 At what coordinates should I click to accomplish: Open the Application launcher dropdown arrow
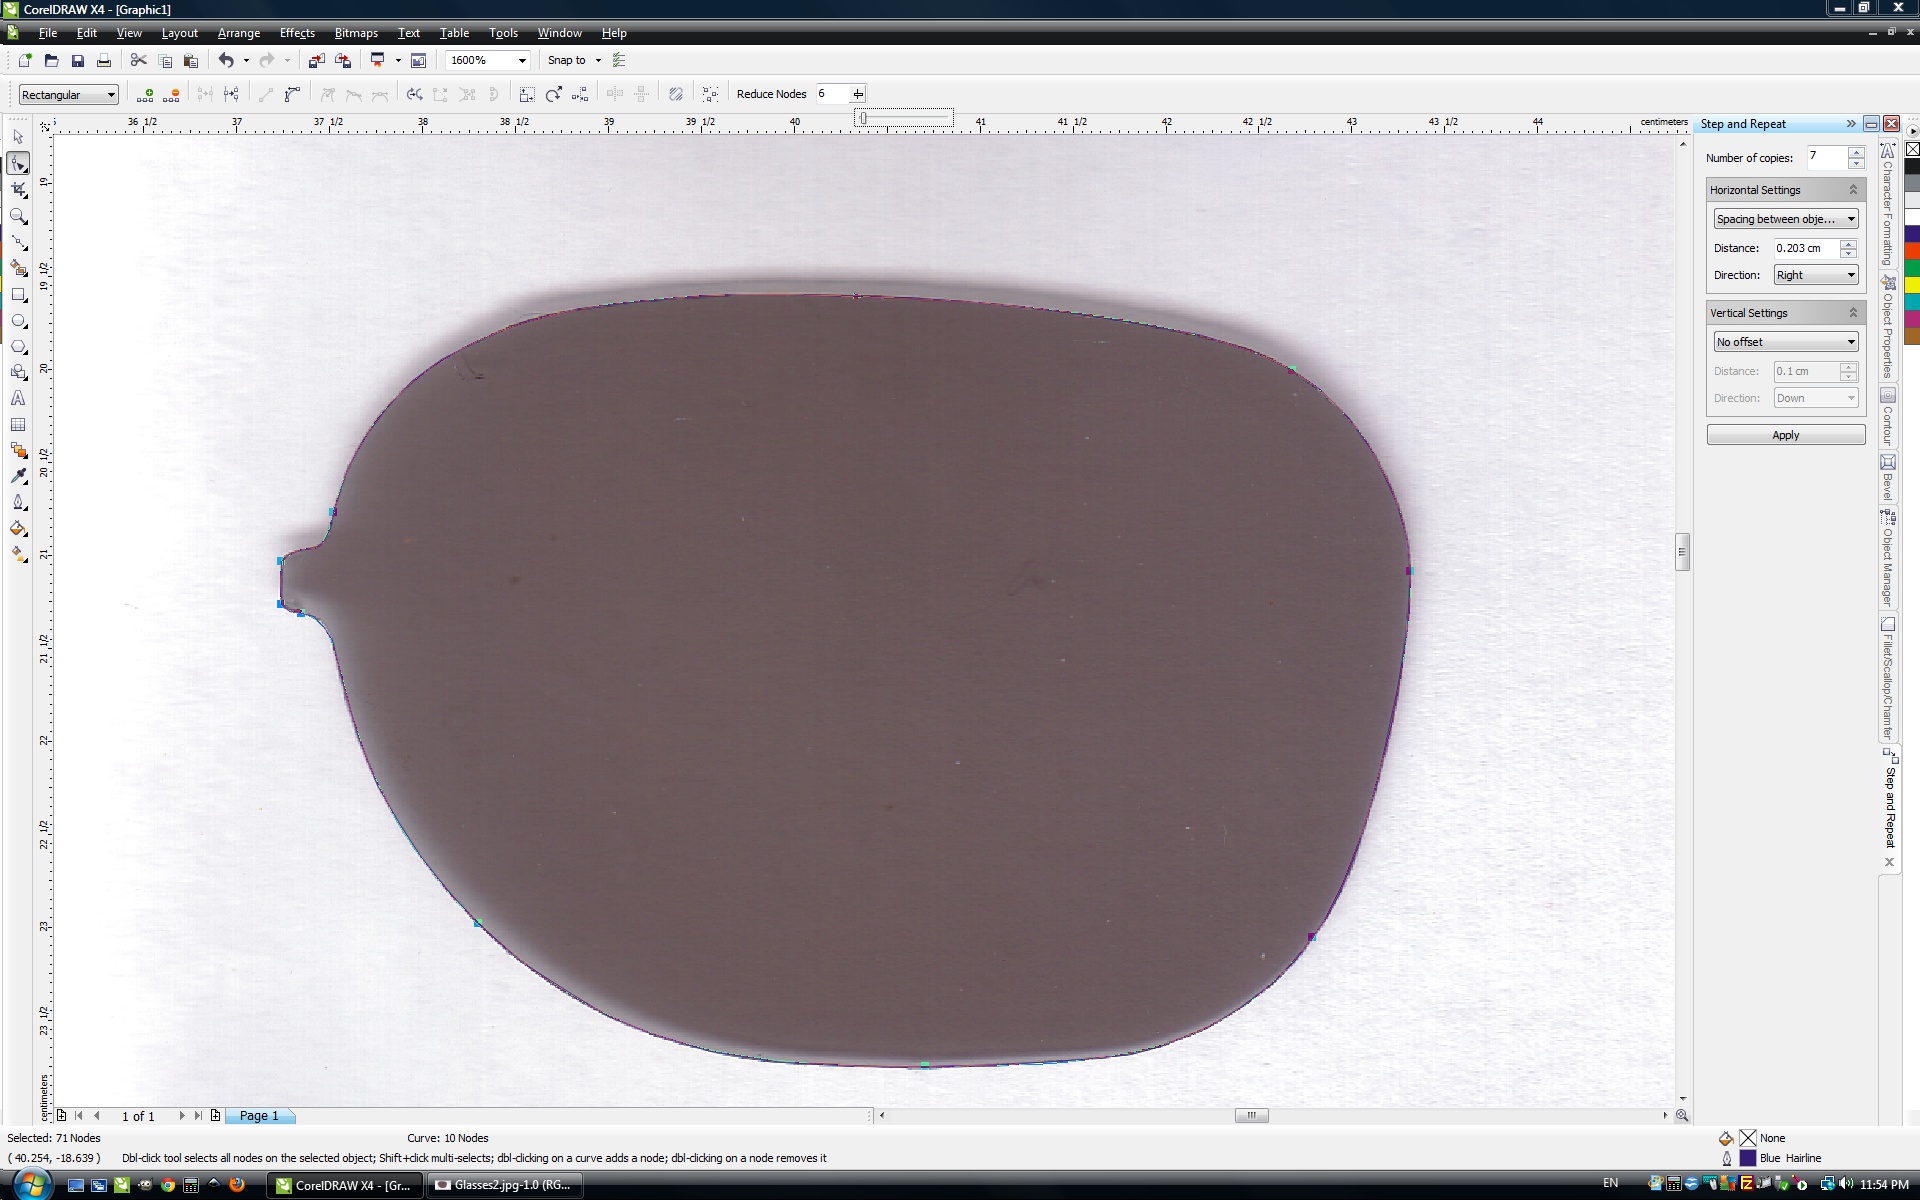pyautogui.click(x=398, y=61)
